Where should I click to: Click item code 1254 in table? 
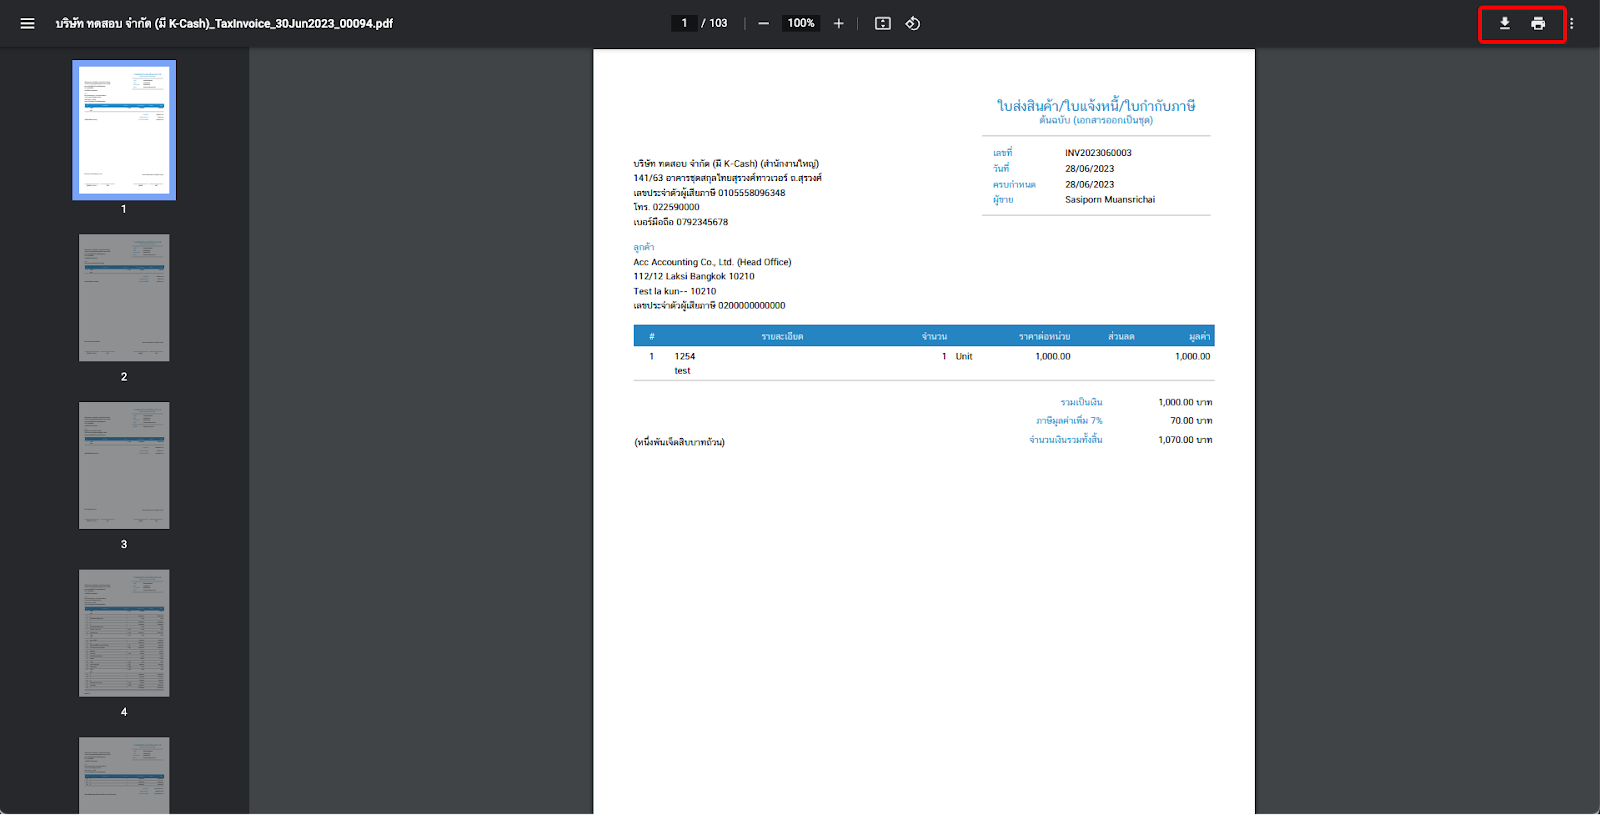click(685, 356)
